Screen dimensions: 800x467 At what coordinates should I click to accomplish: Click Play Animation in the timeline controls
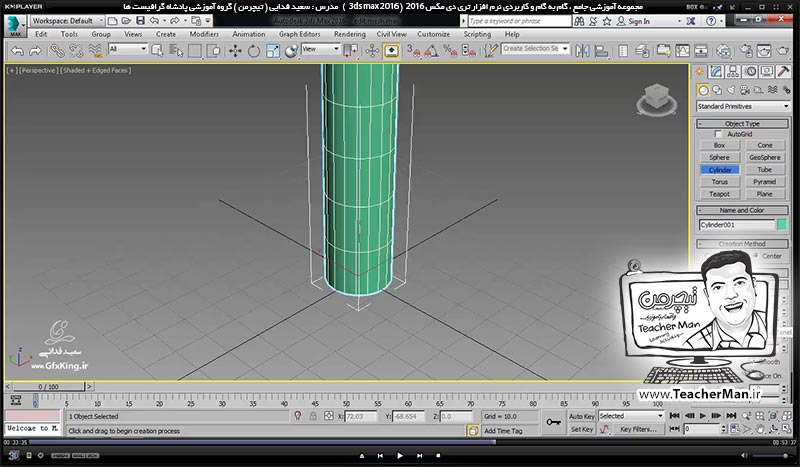[703, 416]
